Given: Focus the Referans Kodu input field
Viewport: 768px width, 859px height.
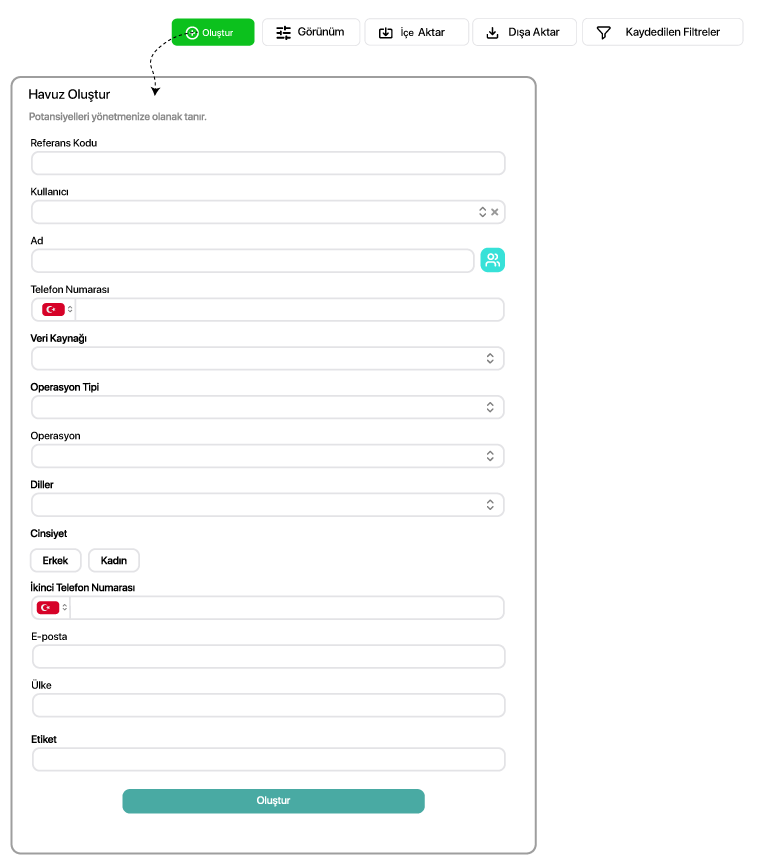Looking at the screenshot, I should [268, 163].
